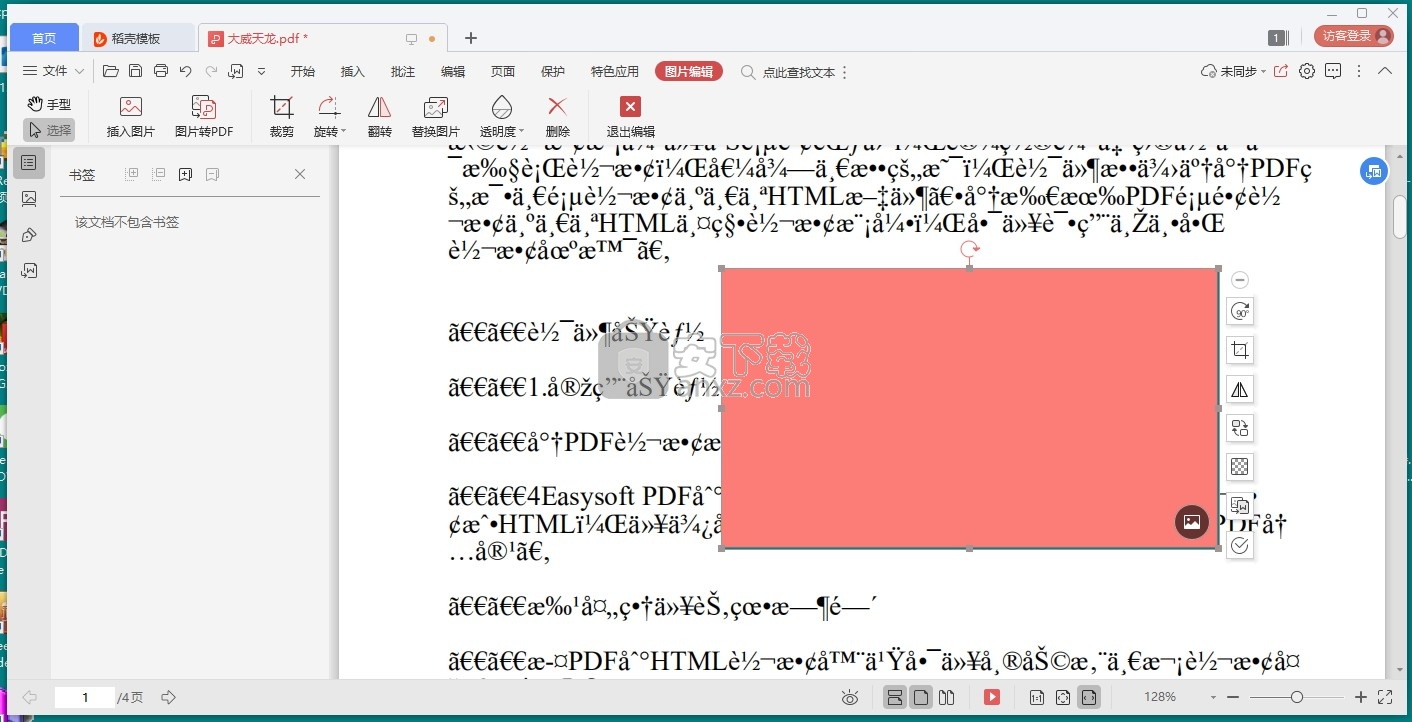Select the Crop (裁剪) tool in ribbon
This screenshot has width=1412, height=722.
point(282,118)
